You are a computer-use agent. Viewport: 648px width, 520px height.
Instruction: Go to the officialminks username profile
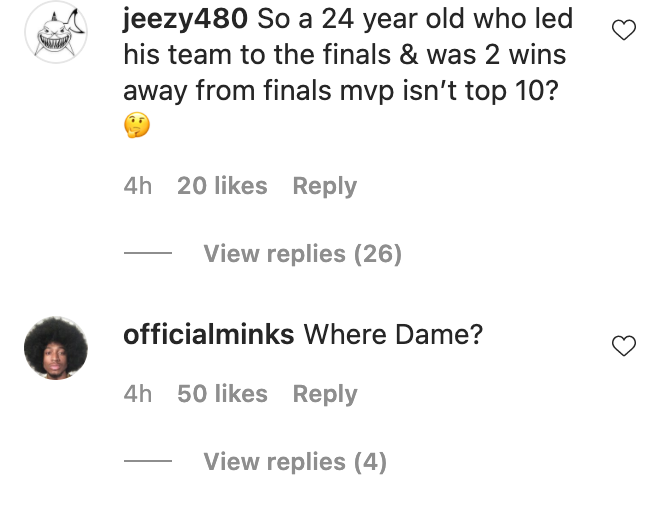click(208, 334)
